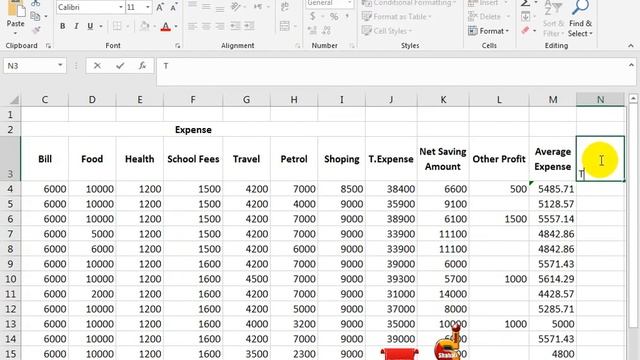Click the Align Right icon
Screen dimensions: 640x360
[220, 27]
